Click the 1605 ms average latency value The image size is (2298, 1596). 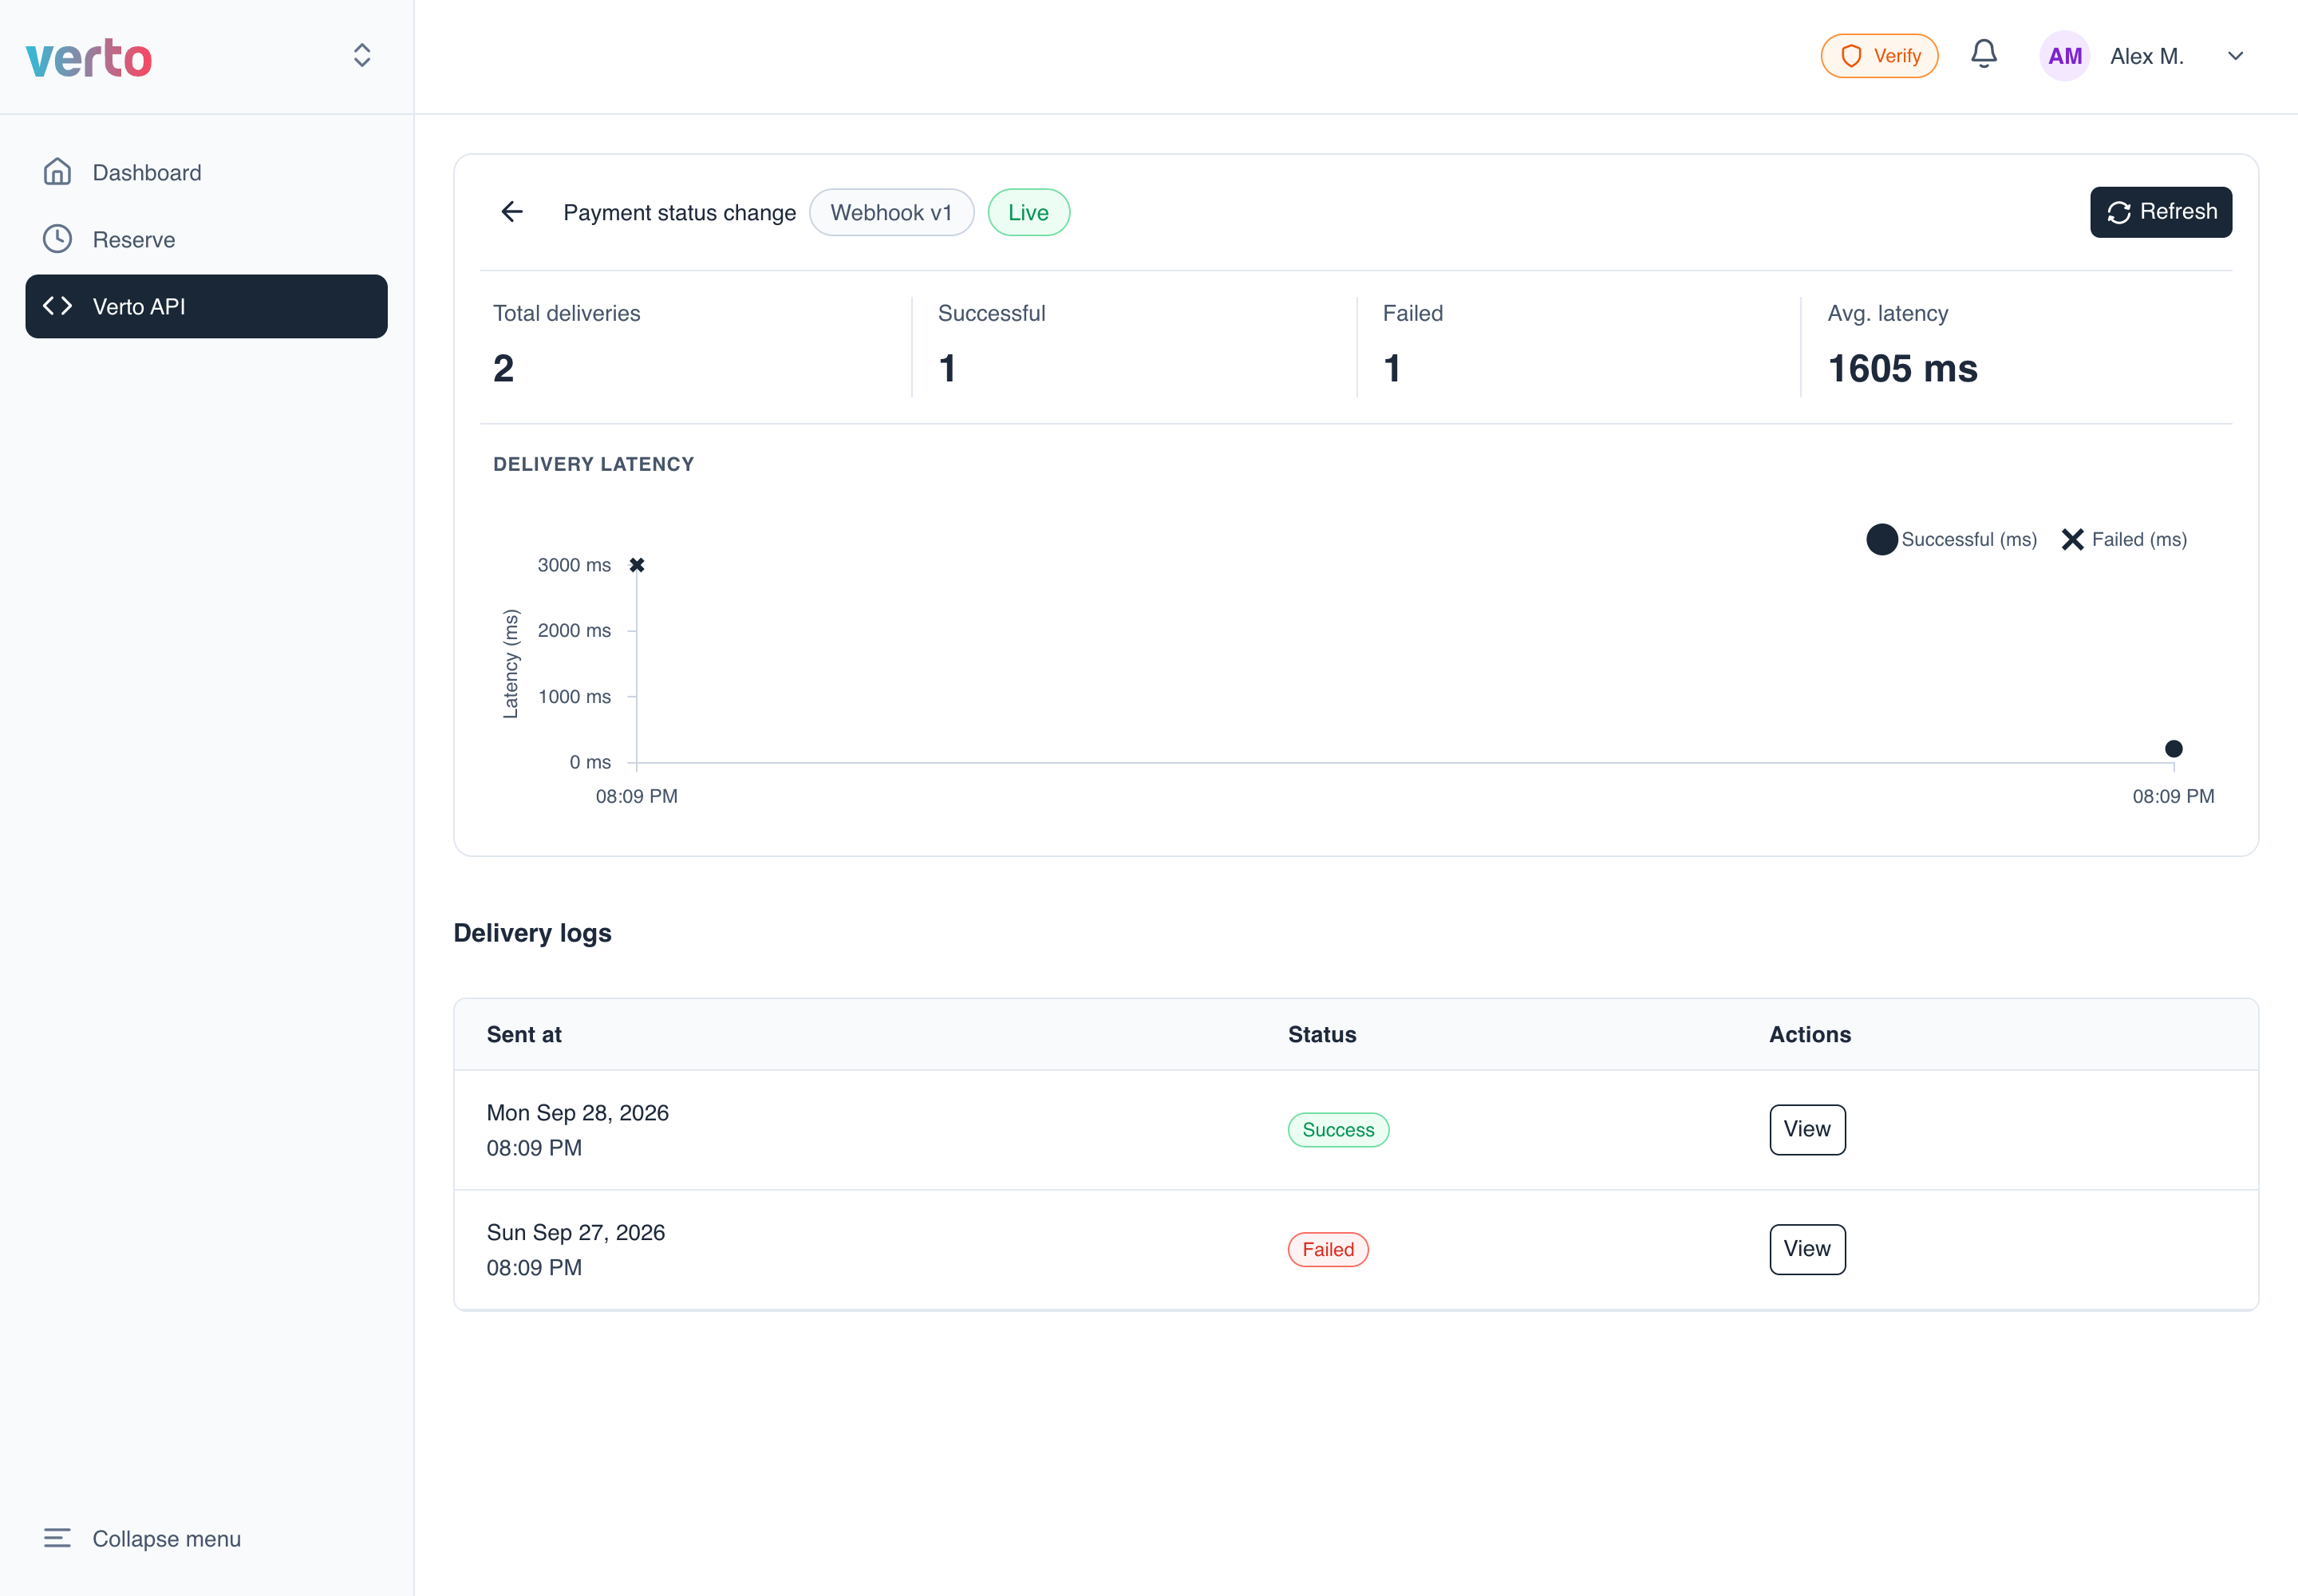pyautogui.click(x=1902, y=368)
